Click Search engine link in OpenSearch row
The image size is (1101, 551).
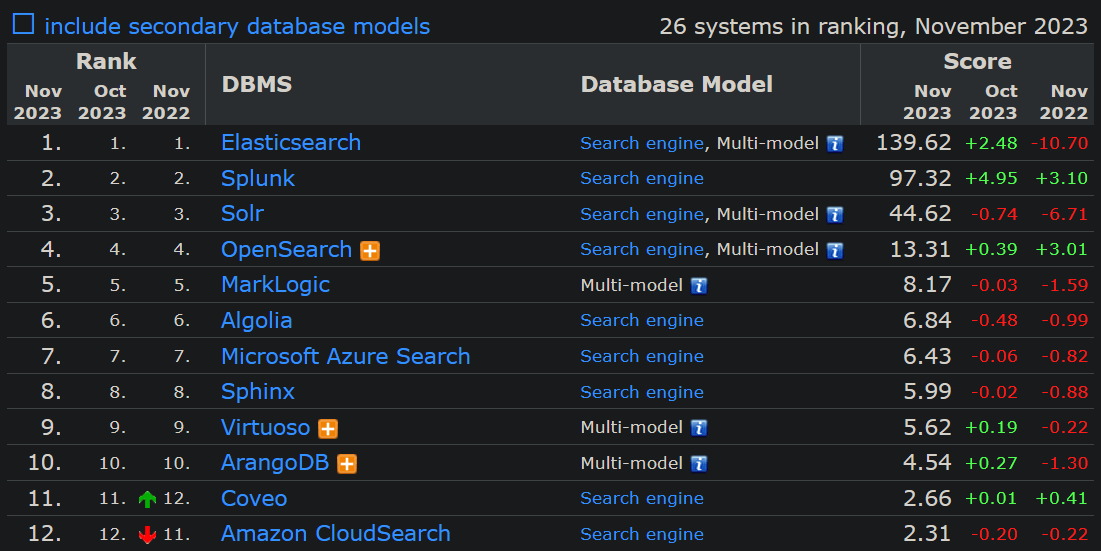[642, 249]
